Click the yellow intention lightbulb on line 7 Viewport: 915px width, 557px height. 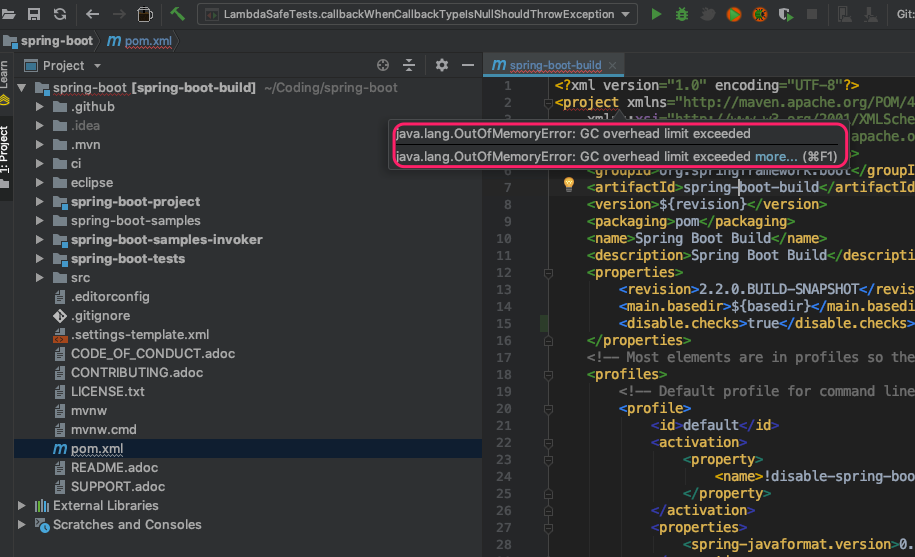pyautogui.click(x=569, y=185)
